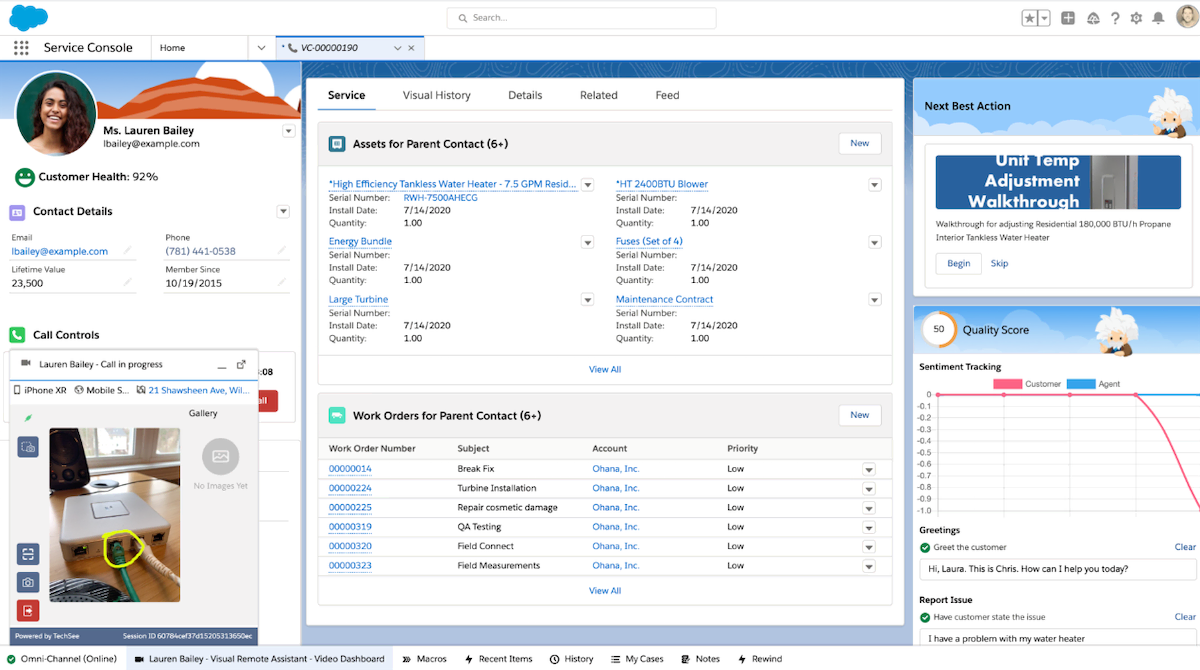The image size is (1200, 670).
Task: Open the favorites list dropdown arrow
Action: pyautogui.click(x=1044, y=18)
